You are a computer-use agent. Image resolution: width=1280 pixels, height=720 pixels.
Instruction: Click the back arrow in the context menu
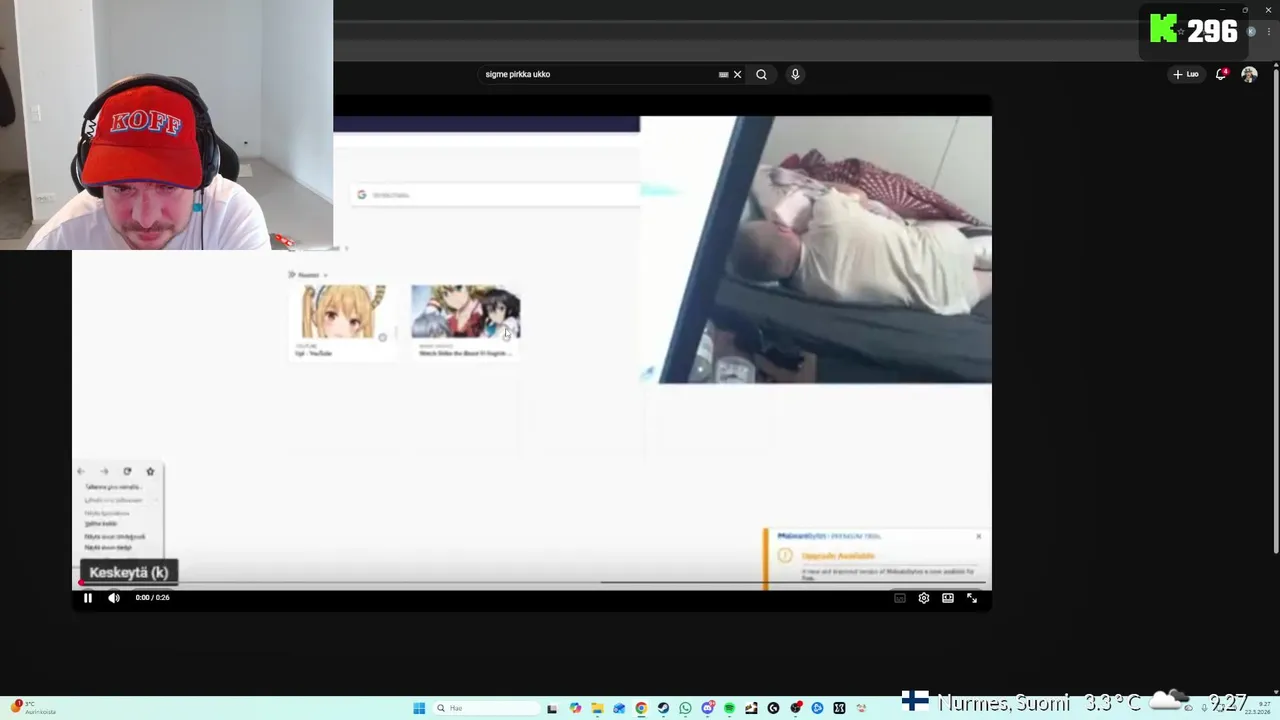(x=81, y=471)
